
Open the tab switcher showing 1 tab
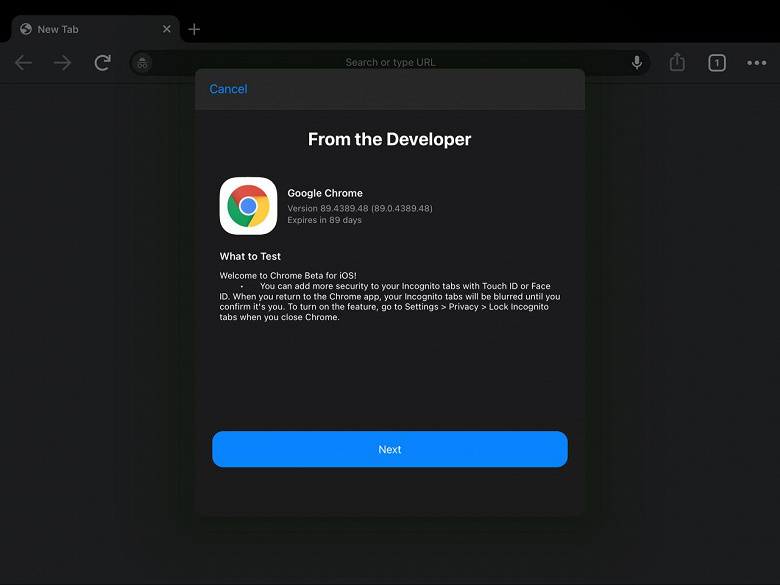point(717,63)
